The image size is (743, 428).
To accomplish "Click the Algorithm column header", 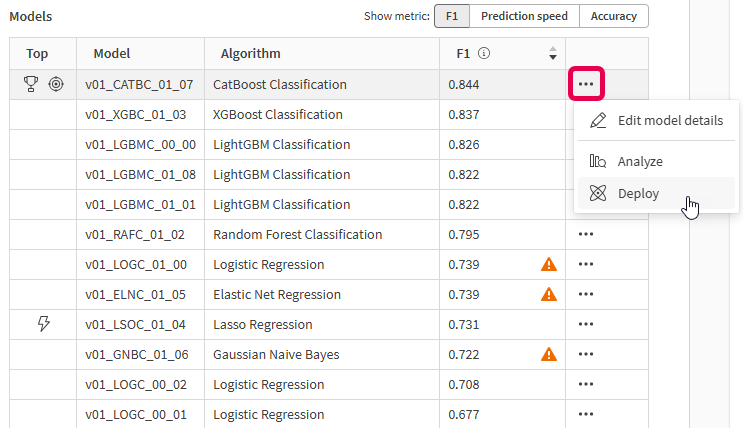I will click(251, 54).
